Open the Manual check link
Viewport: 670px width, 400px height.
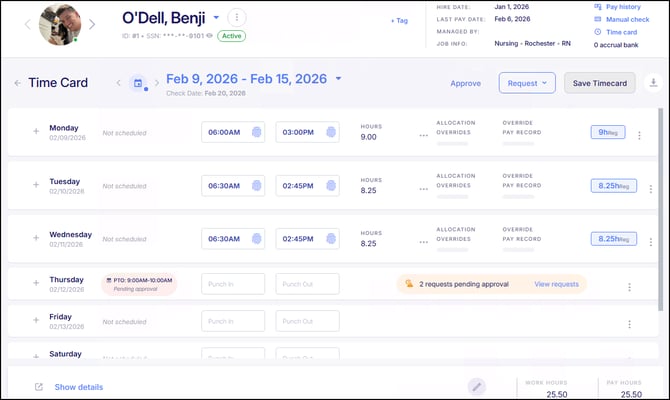tap(627, 19)
